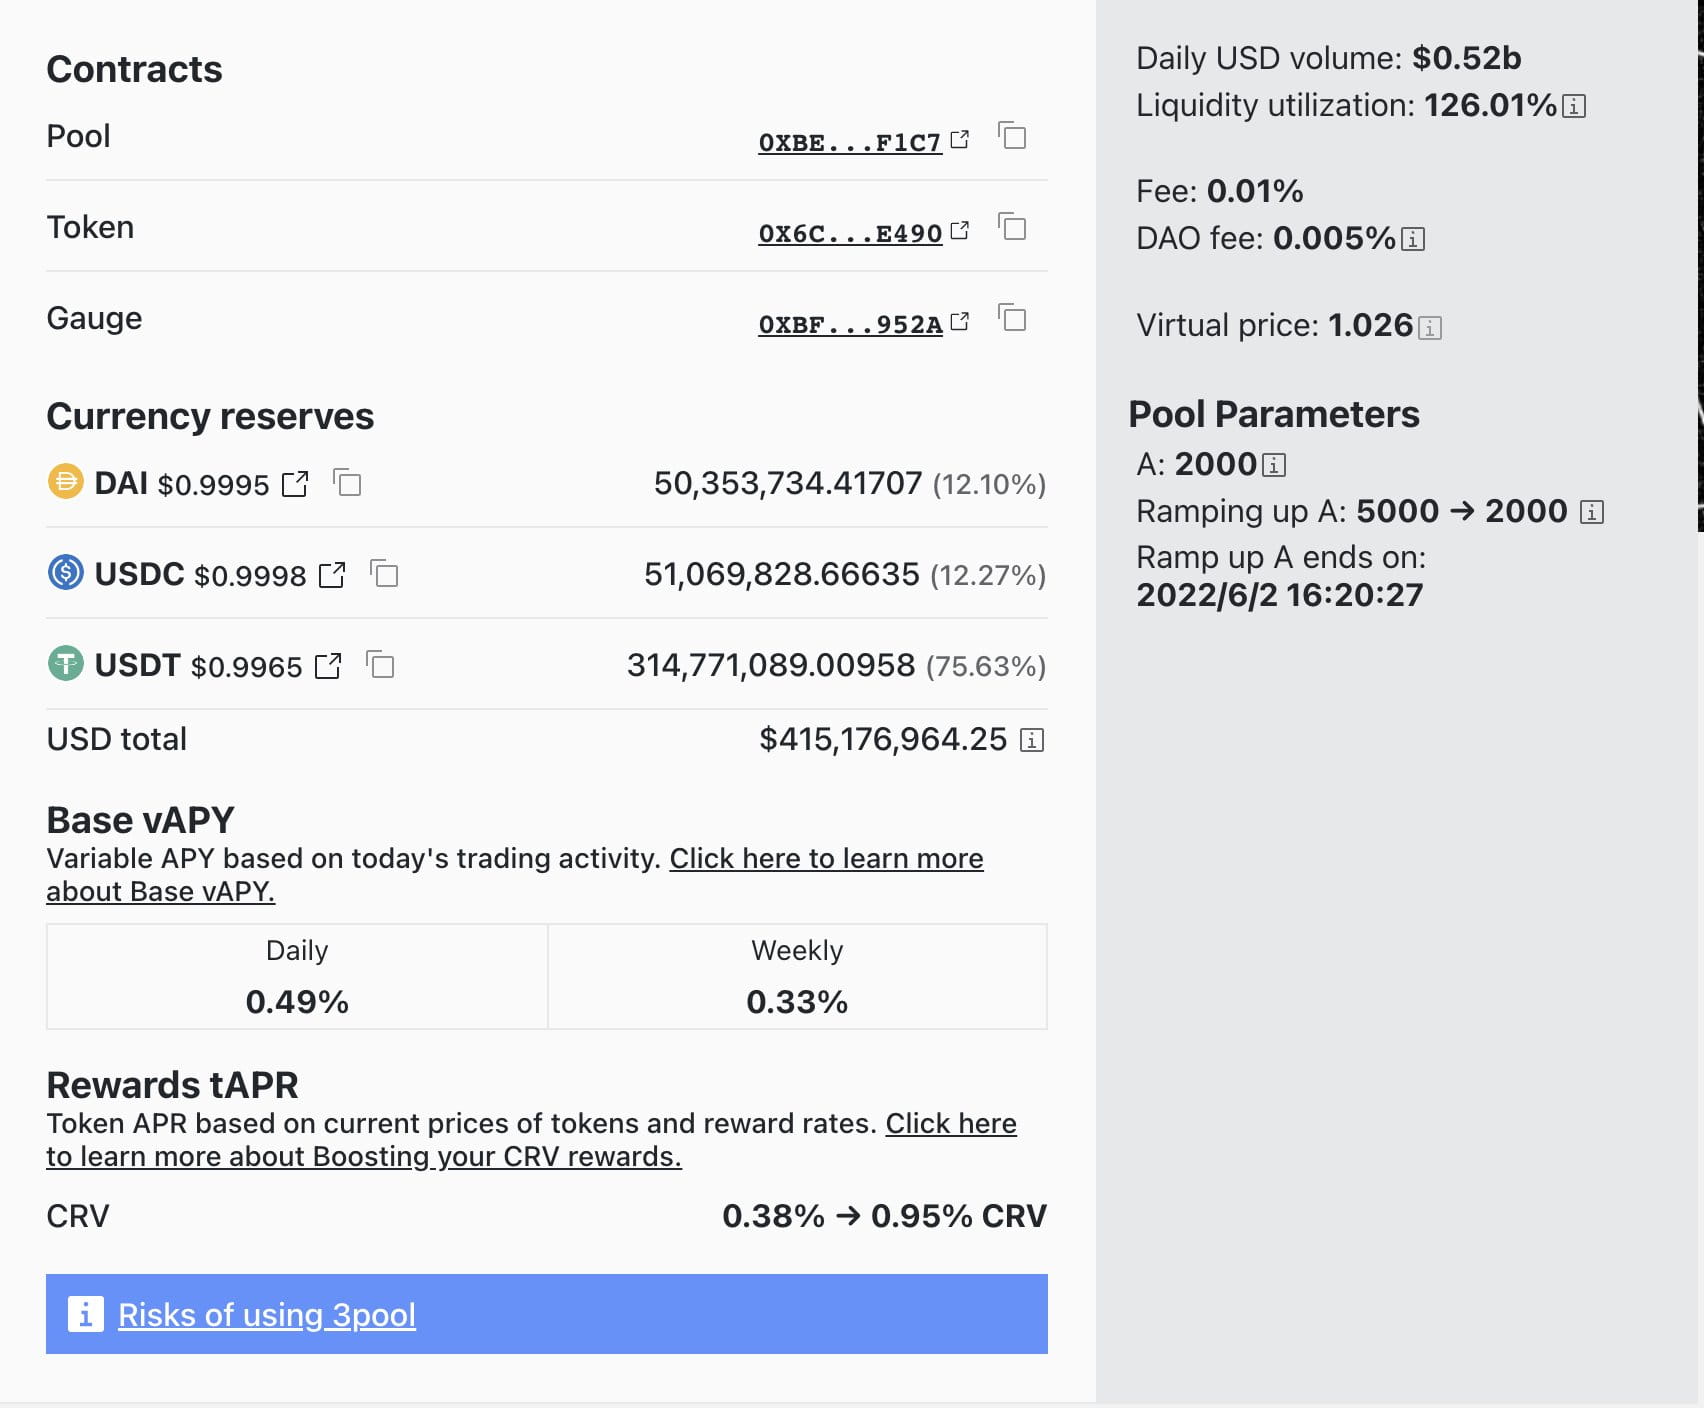Copy the Token contract address
This screenshot has width=1704, height=1408.
(x=1012, y=227)
